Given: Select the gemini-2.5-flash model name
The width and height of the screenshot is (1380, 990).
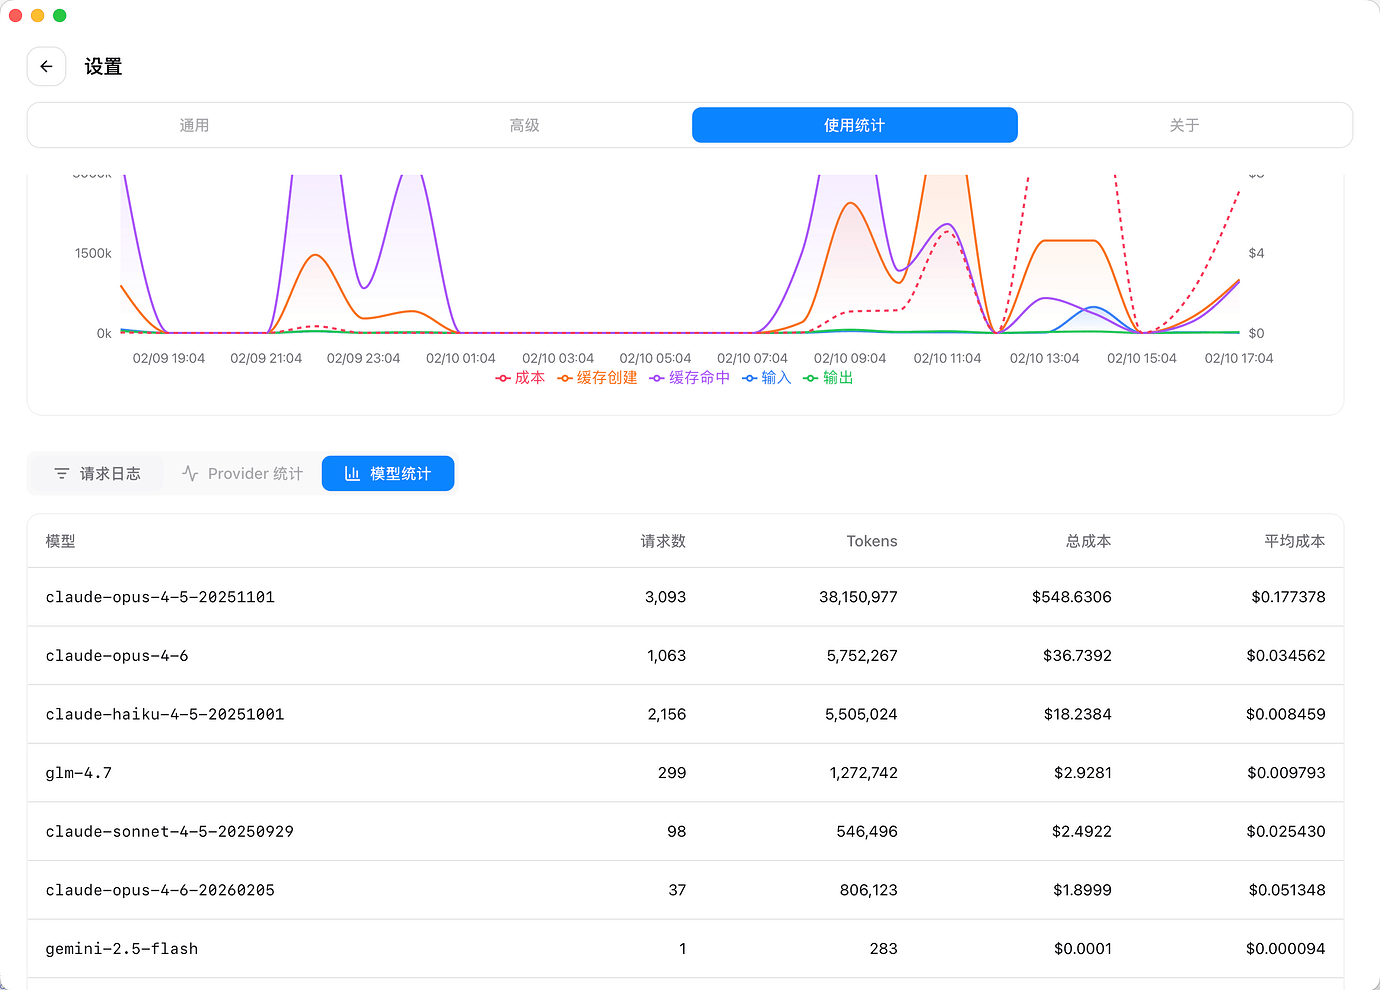Looking at the screenshot, I should (122, 949).
